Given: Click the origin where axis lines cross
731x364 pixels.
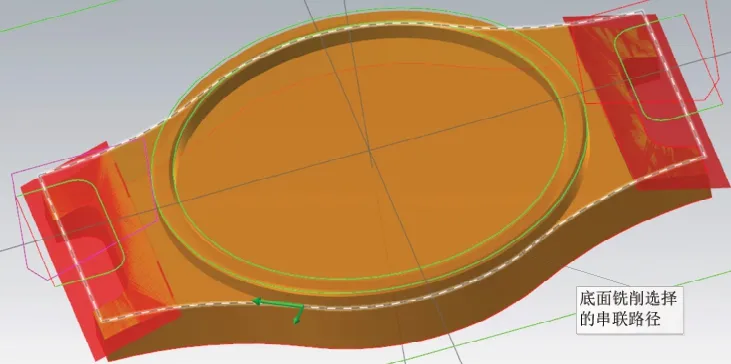Looking at the screenshot, I should coord(371,151).
